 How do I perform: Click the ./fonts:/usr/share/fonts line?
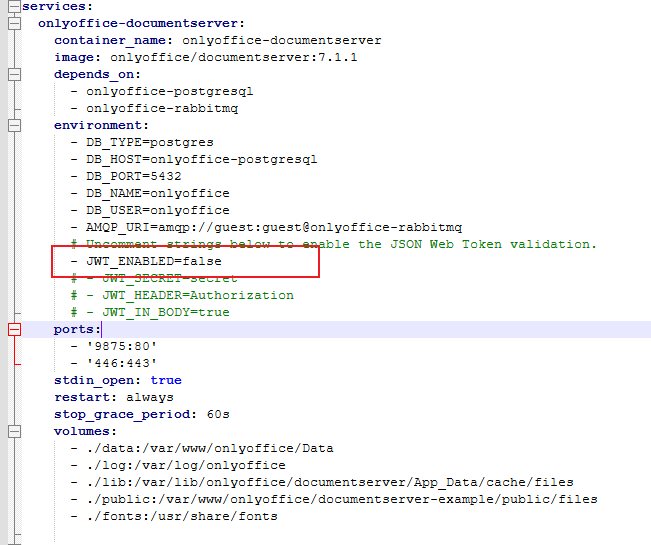[174, 517]
